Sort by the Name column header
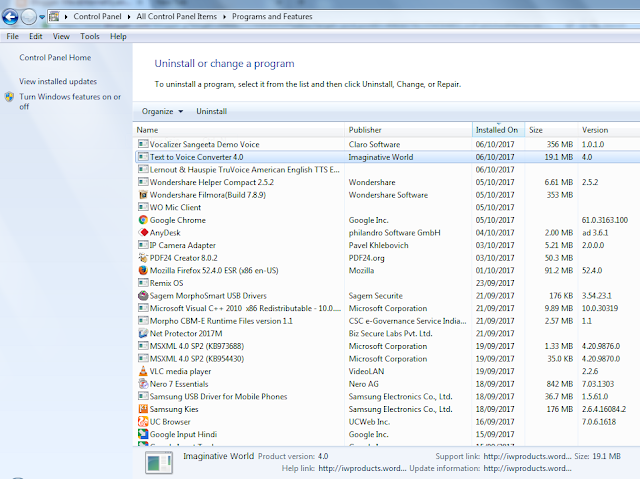 click(239, 130)
